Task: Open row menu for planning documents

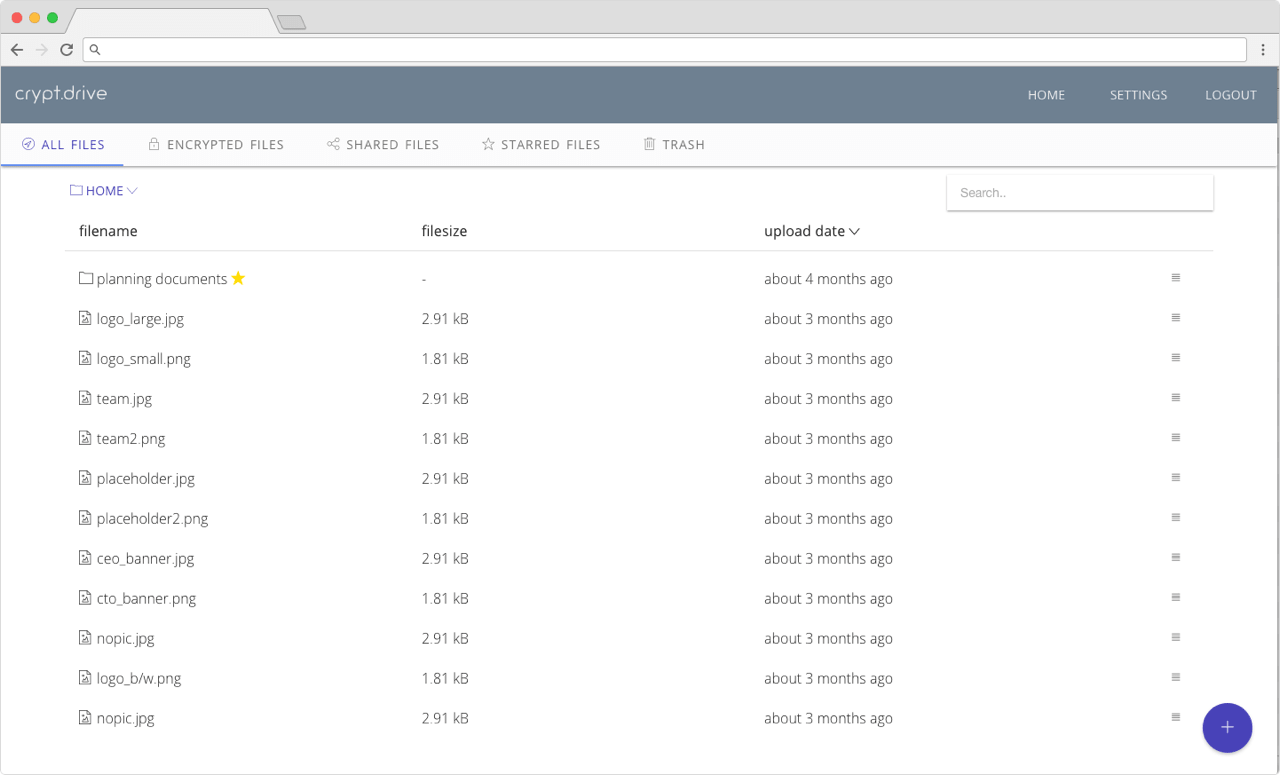Action: (x=1176, y=278)
